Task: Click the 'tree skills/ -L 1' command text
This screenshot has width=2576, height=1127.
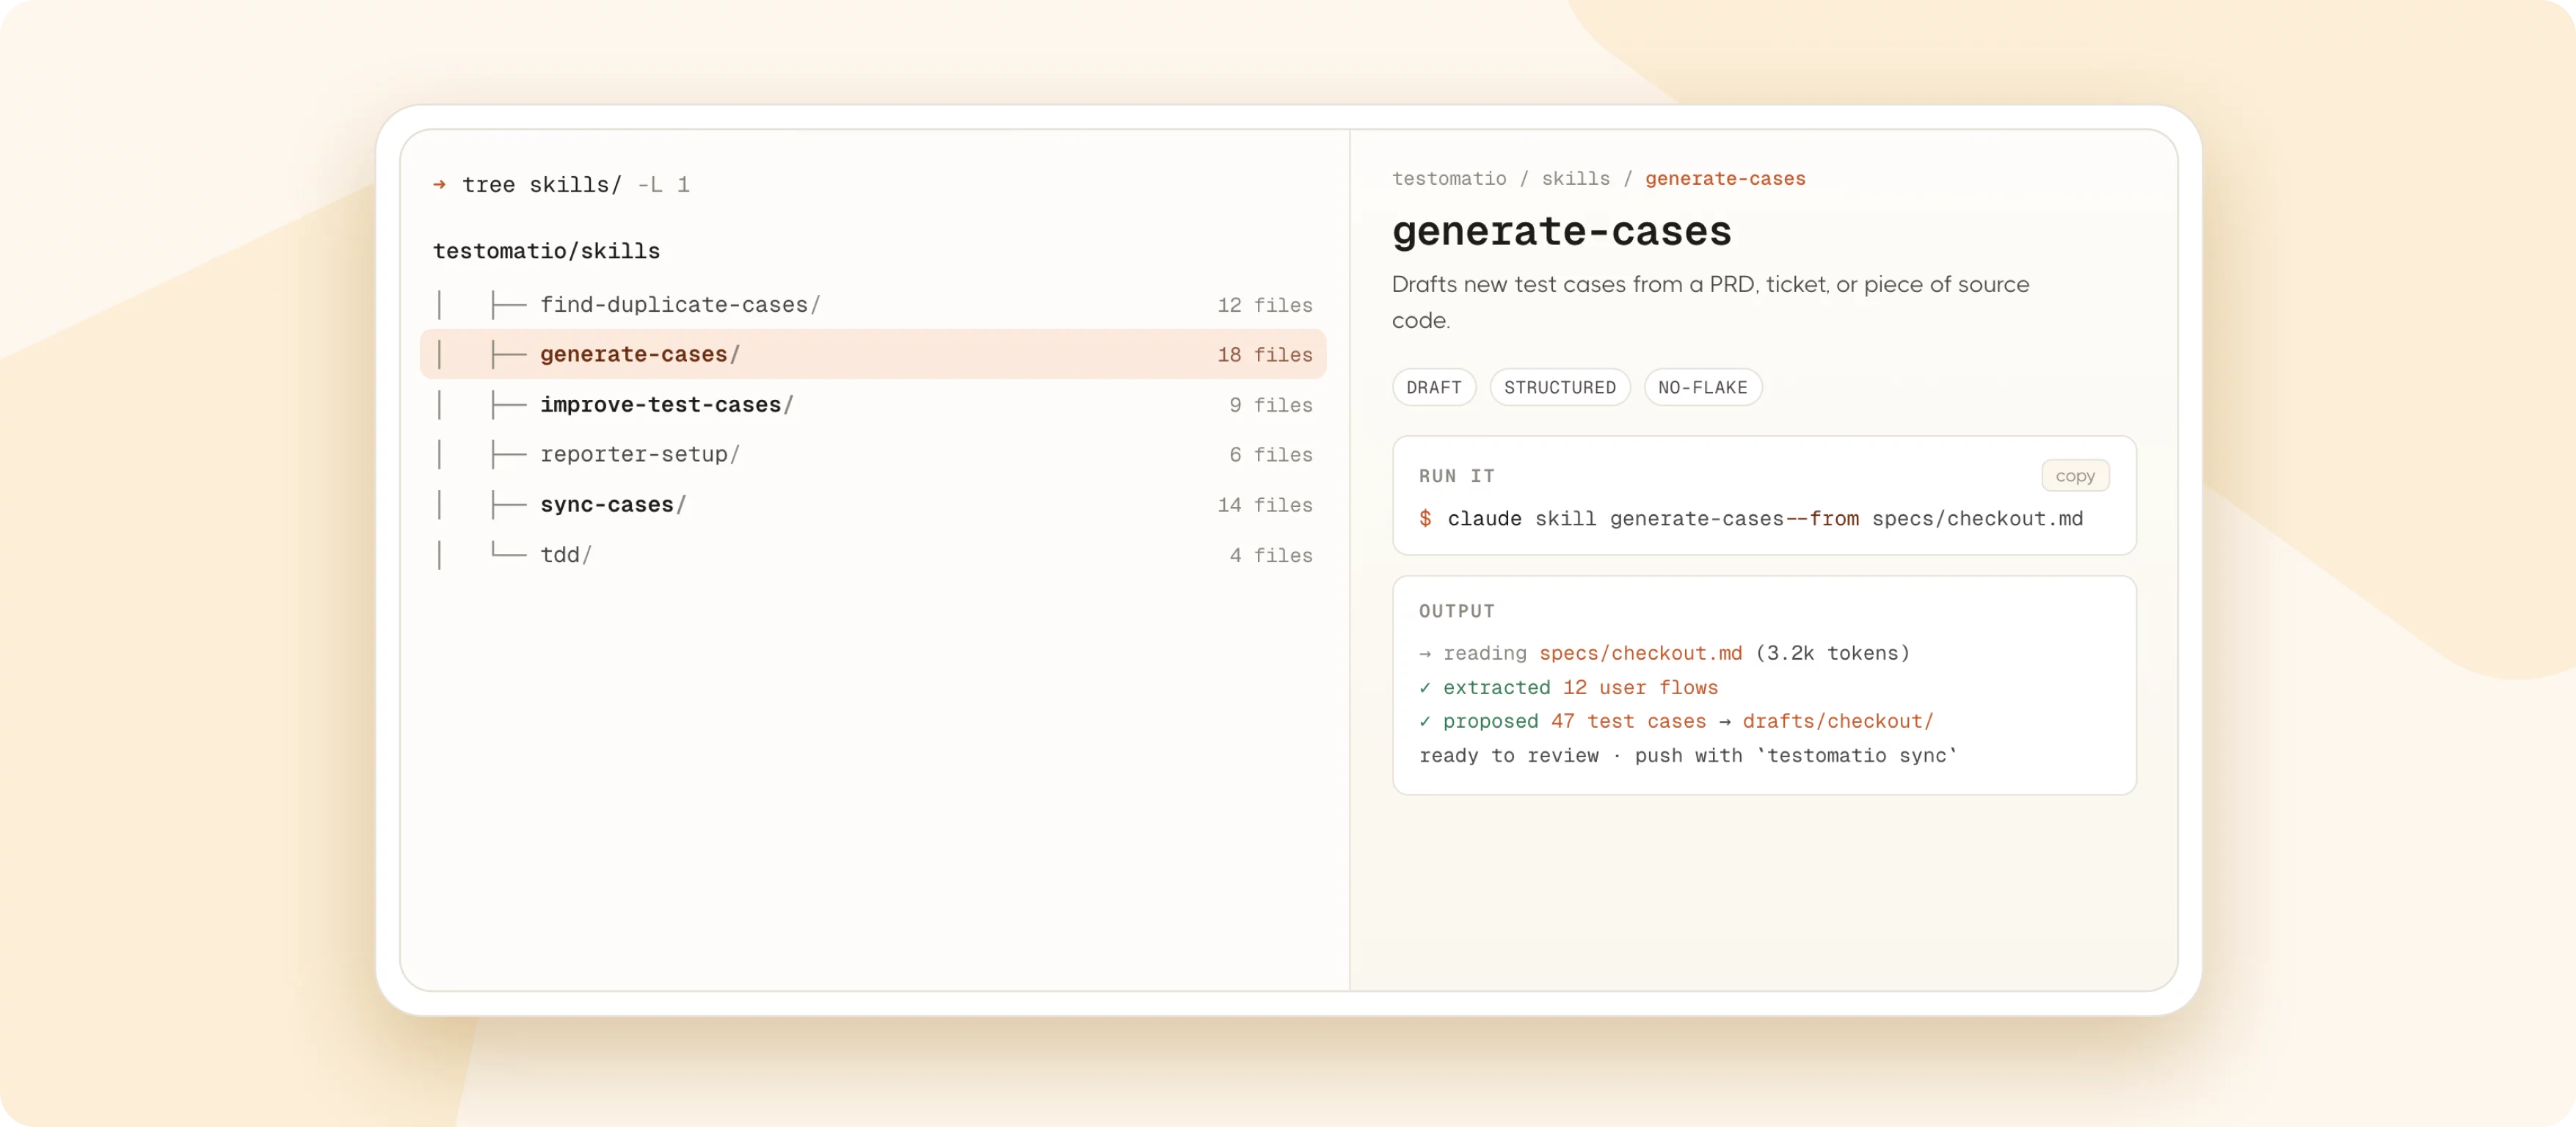Action: pos(575,185)
